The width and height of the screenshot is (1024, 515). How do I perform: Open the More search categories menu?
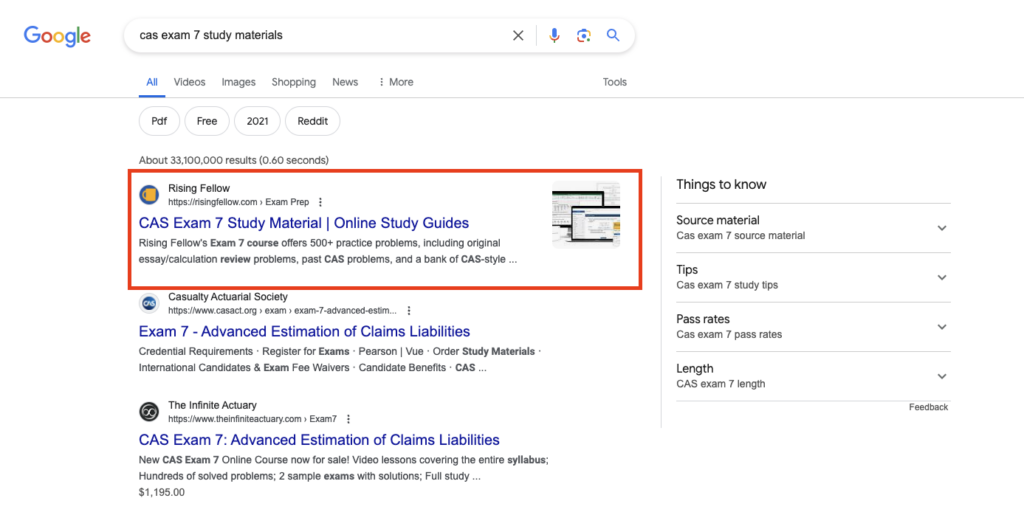pyautogui.click(x=396, y=82)
